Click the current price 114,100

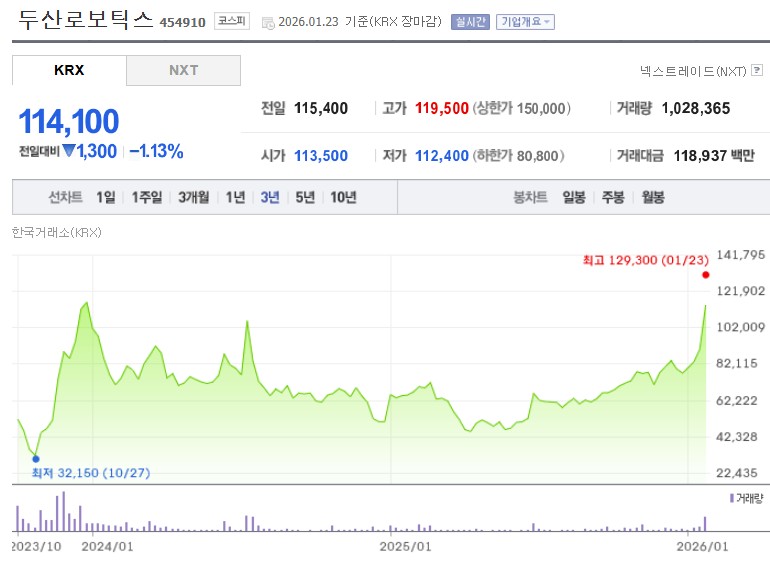69,121
